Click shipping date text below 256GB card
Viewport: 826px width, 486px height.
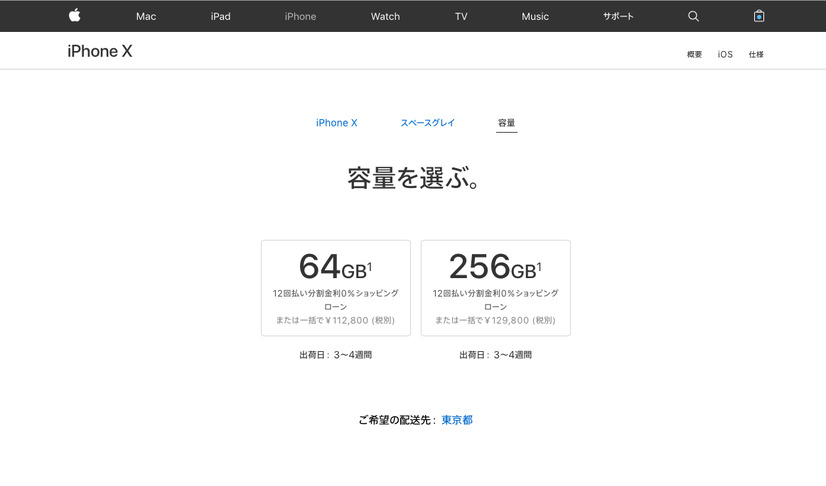pyautogui.click(x=496, y=355)
